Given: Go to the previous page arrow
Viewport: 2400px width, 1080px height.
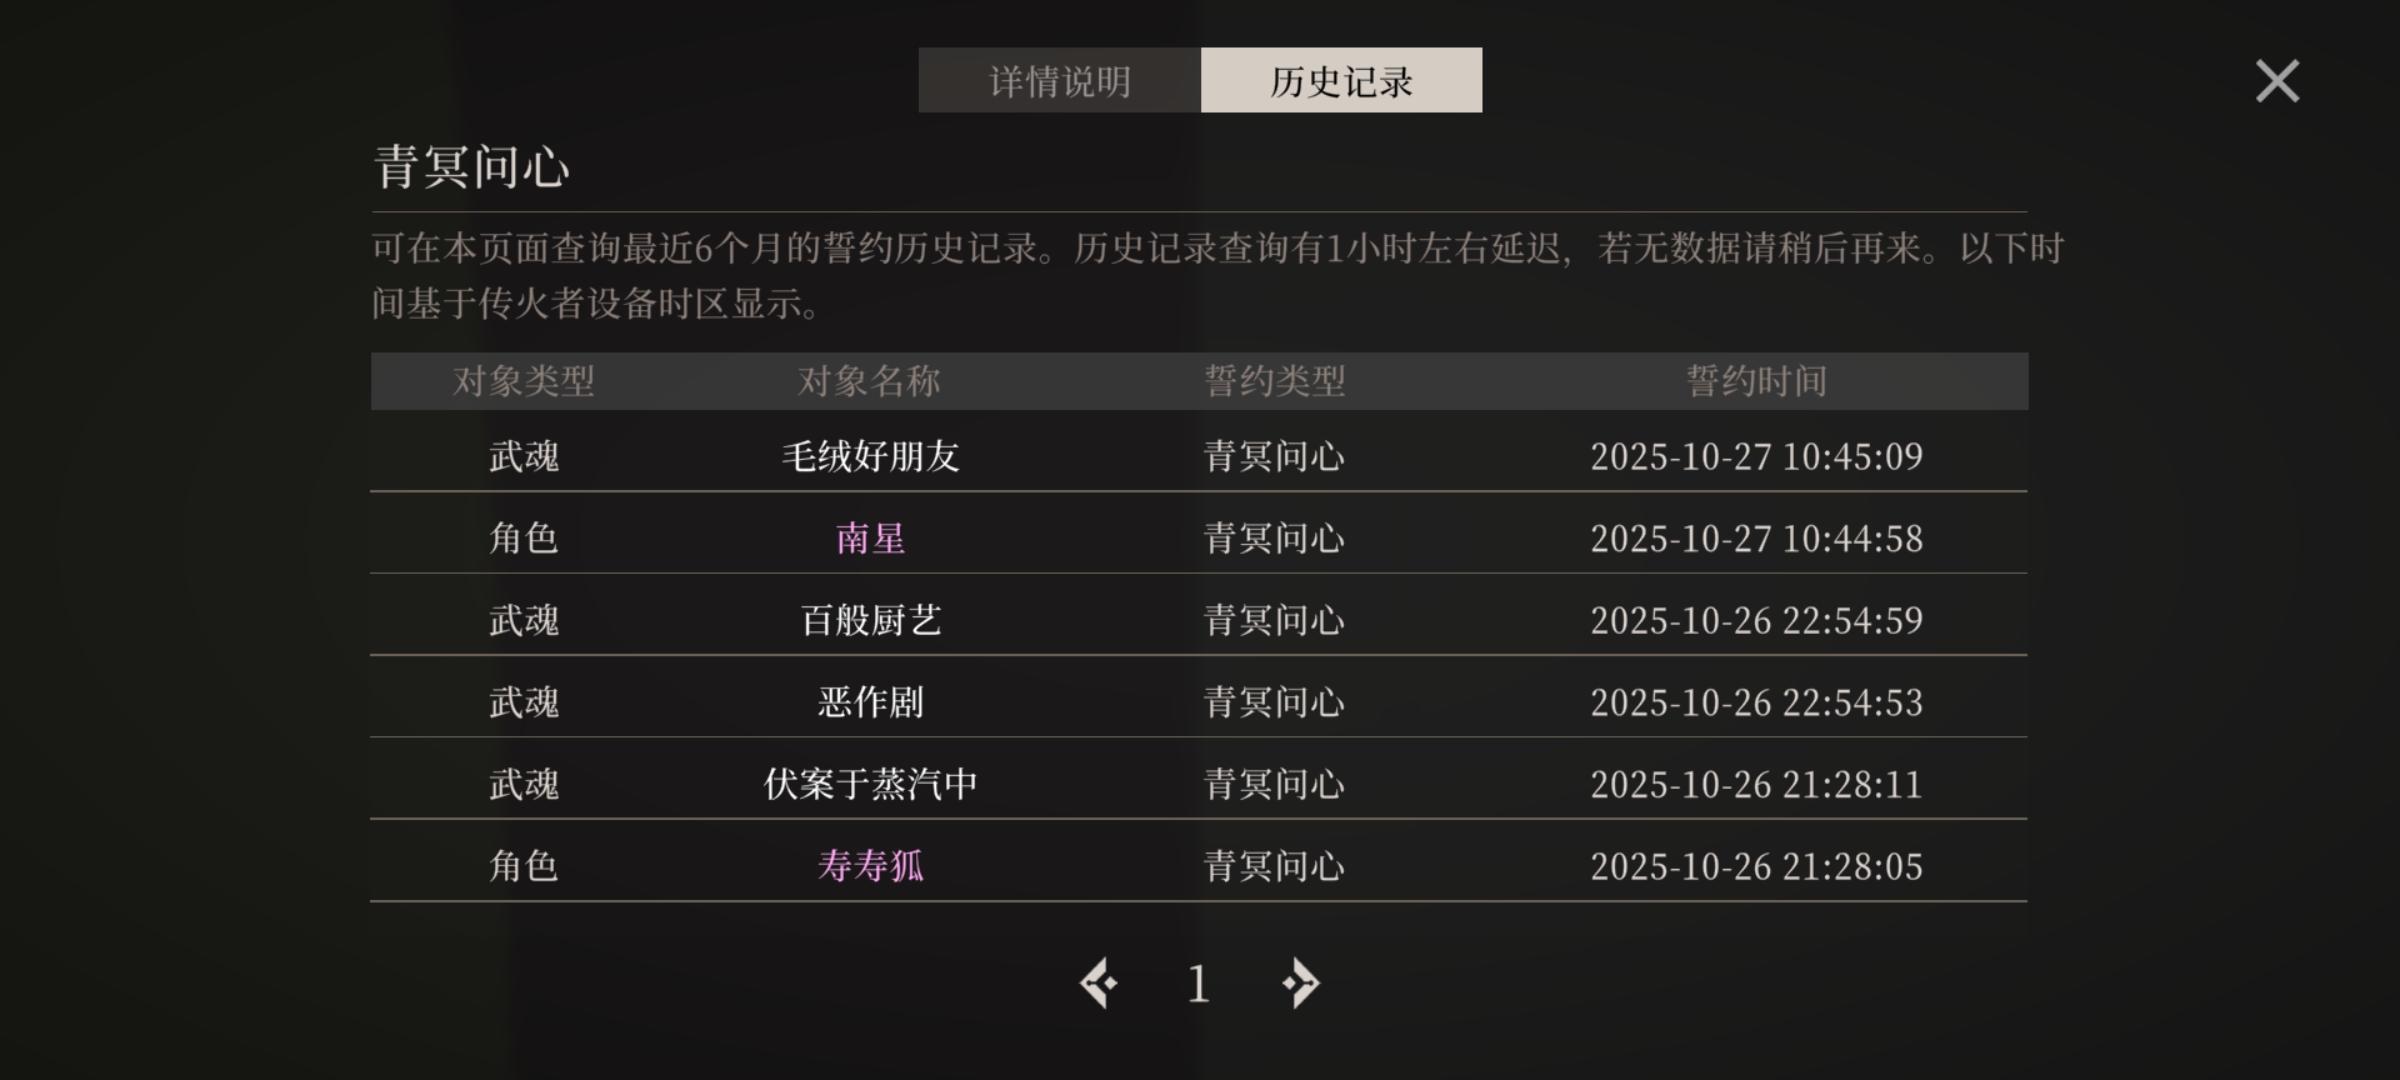Looking at the screenshot, I should [x=1099, y=984].
